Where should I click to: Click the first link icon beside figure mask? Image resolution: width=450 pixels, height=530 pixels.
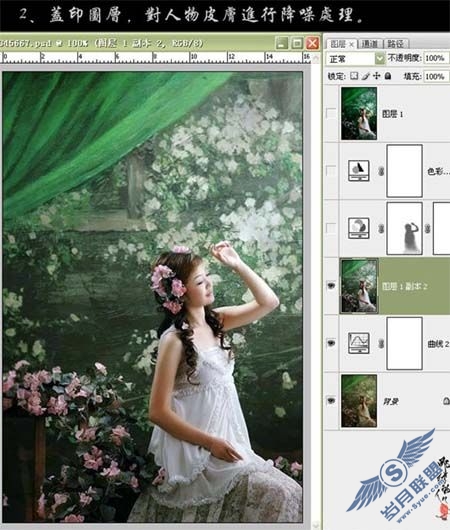[x=381, y=229]
